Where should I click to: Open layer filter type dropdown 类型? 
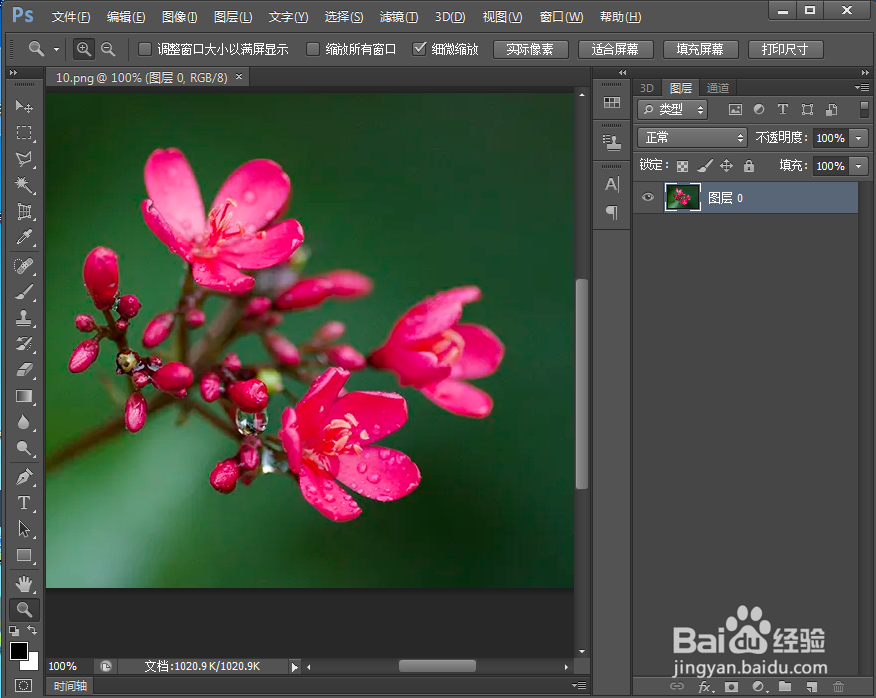point(673,110)
